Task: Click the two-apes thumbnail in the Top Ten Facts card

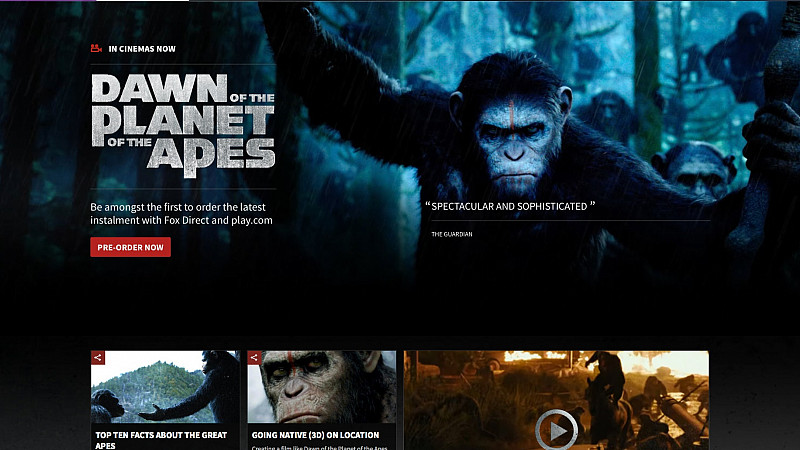Action: [165, 387]
